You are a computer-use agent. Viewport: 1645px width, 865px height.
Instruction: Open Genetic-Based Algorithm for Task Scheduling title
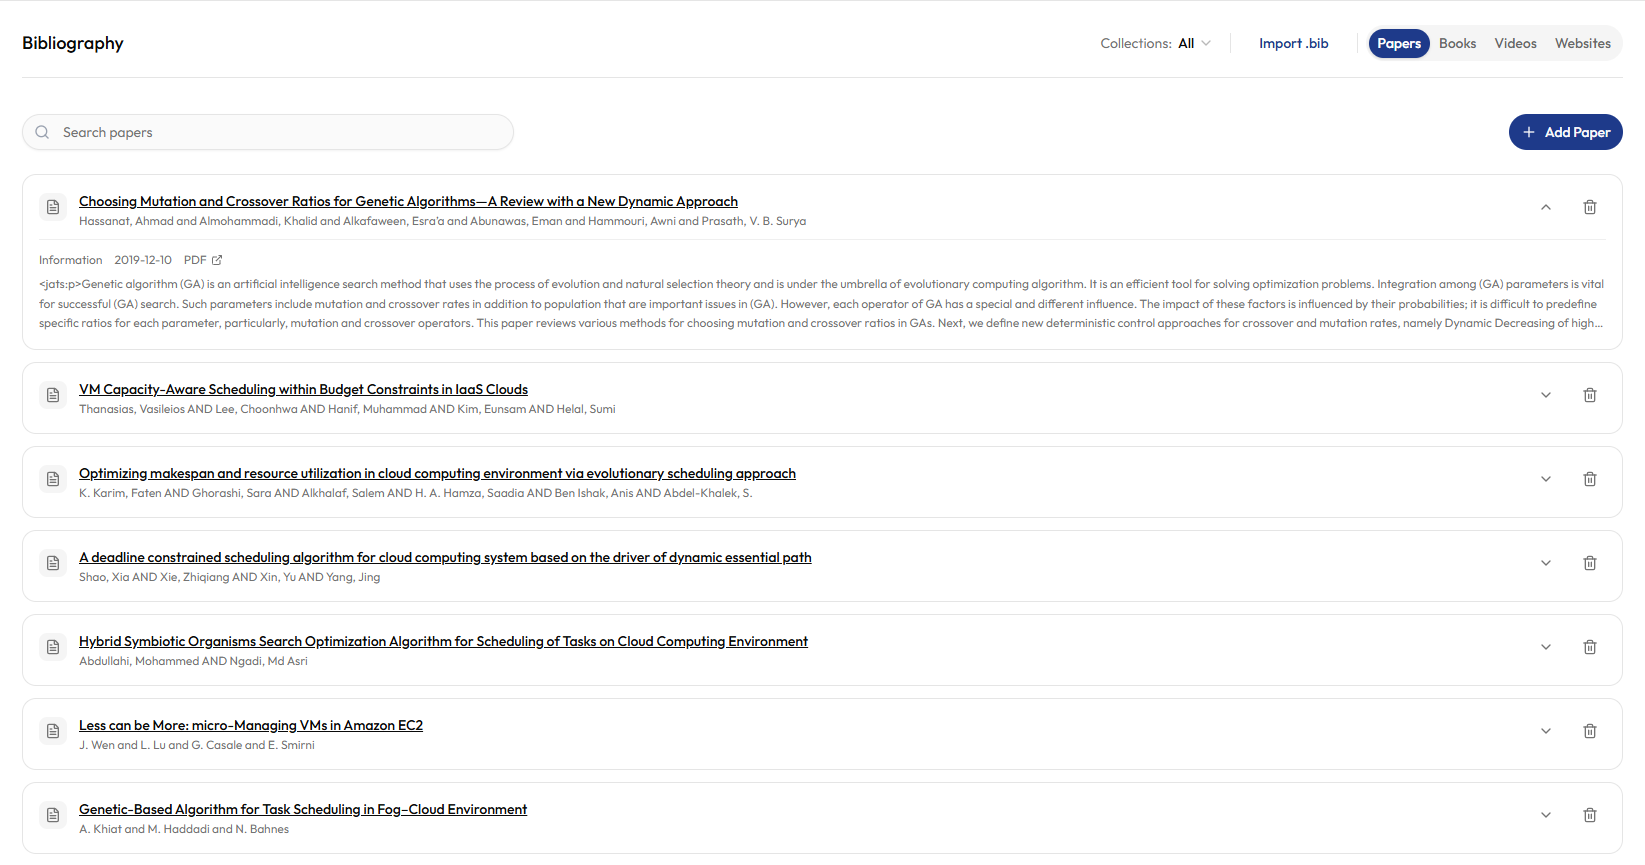pos(303,809)
